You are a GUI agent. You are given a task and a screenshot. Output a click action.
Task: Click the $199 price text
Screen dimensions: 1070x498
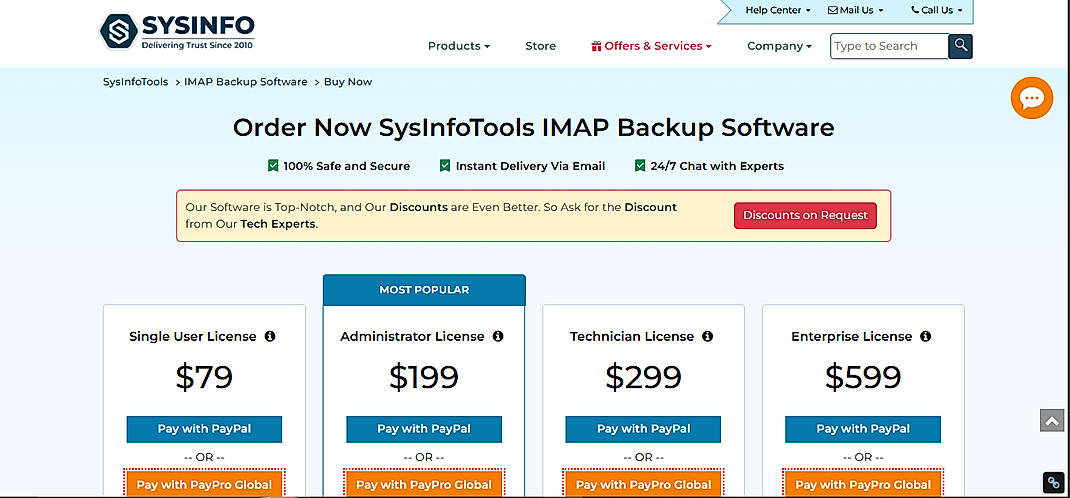[x=424, y=377]
